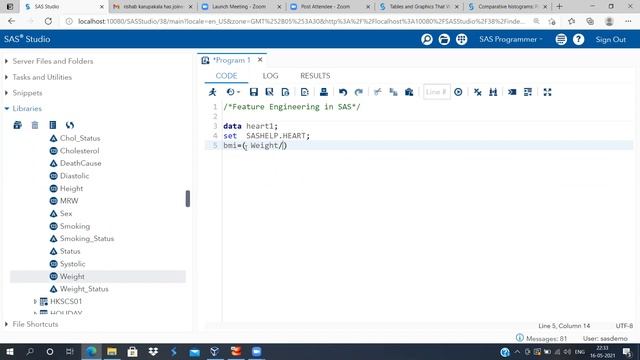The width and height of the screenshot is (640, 360).
Task: Open the new options grid icon
Action: tap(462, 39)
